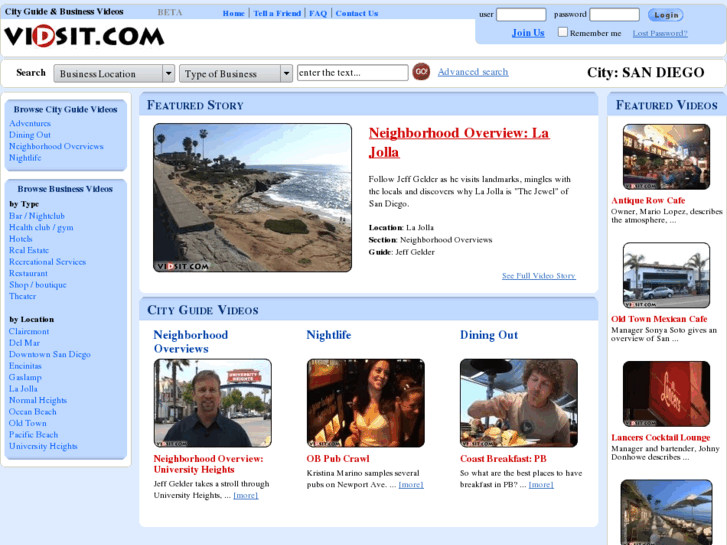Screen dimensions: 727x545
Task: Select Bar / Nightclub business type
Action: pos(37,216)
